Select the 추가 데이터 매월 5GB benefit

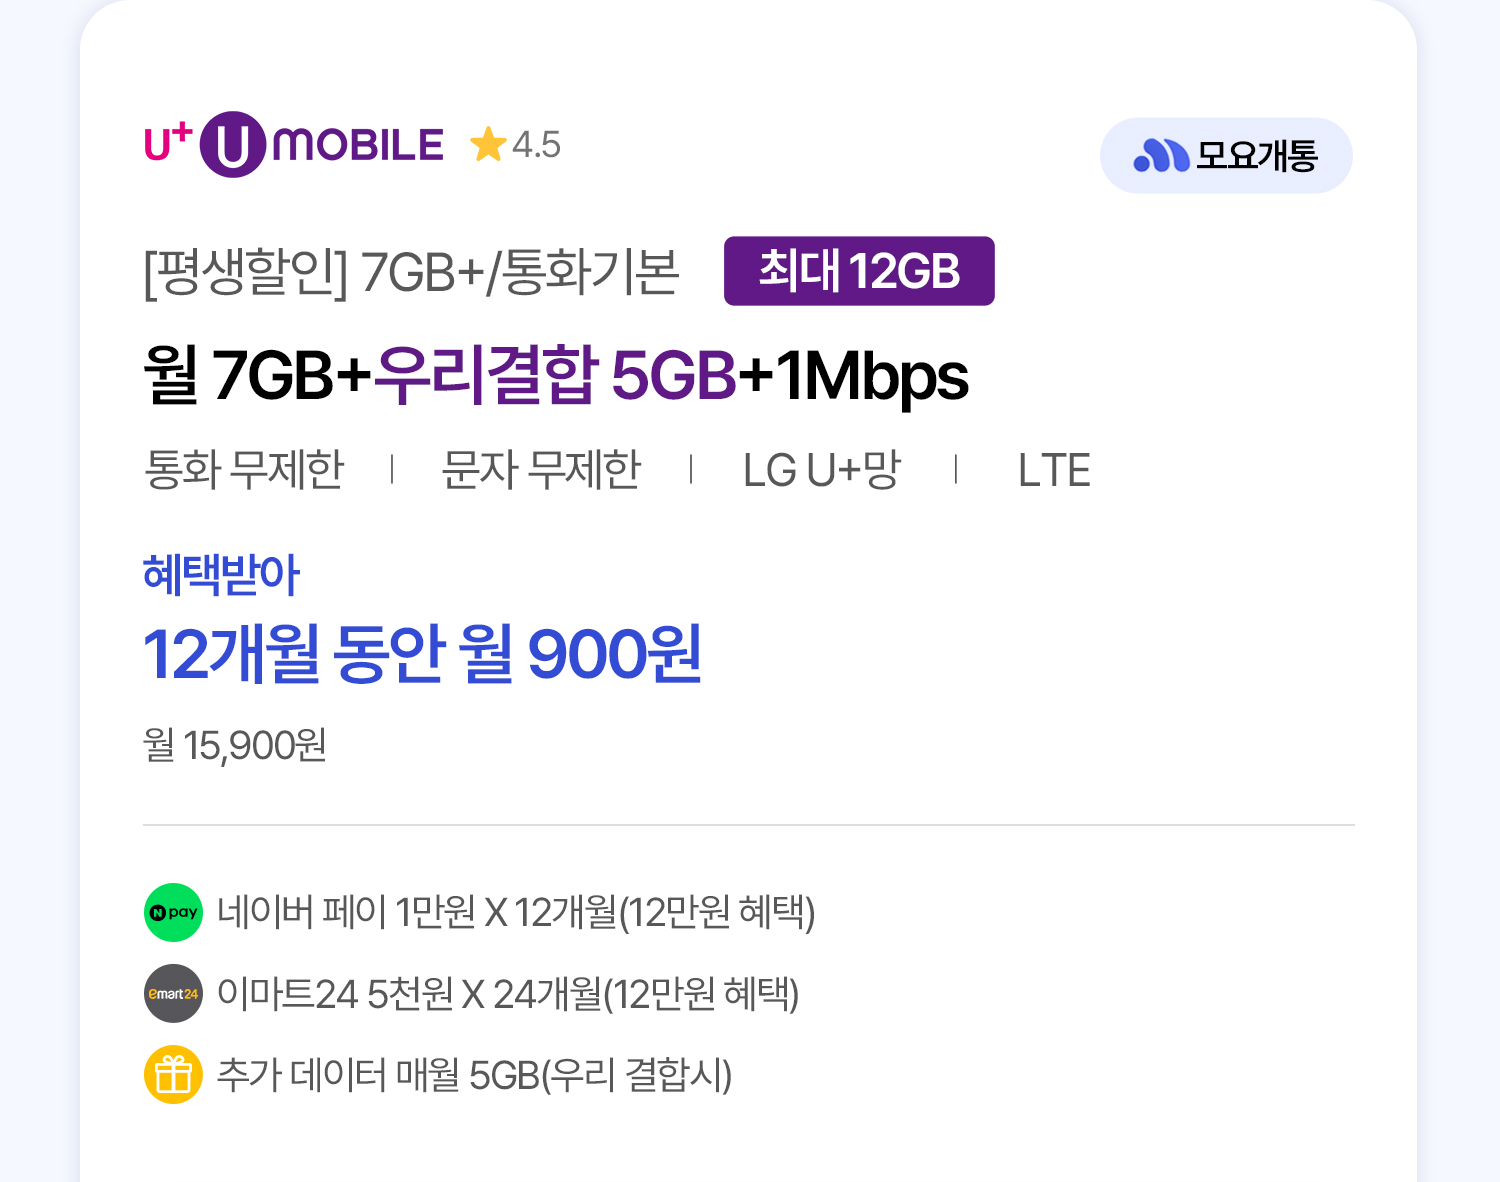point(474,1075)
